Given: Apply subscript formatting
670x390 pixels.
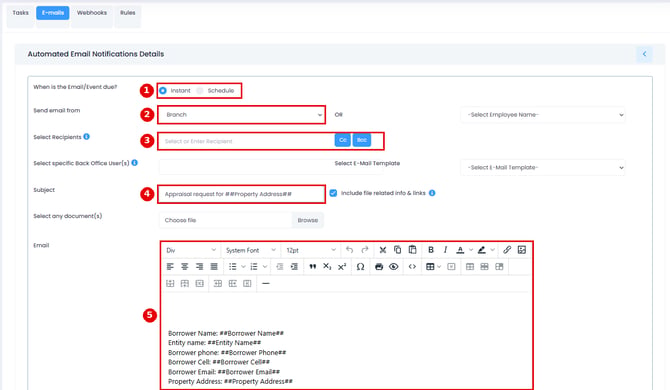Looking at the screenshot, I should point(327,267).
